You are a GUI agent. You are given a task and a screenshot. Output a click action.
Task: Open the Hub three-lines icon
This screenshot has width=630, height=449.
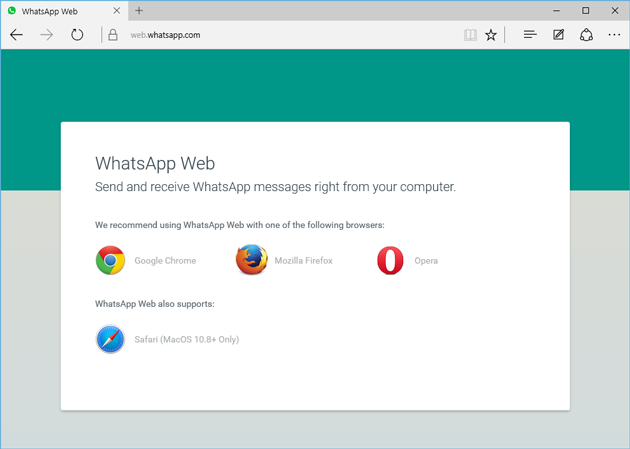(530, 35)
